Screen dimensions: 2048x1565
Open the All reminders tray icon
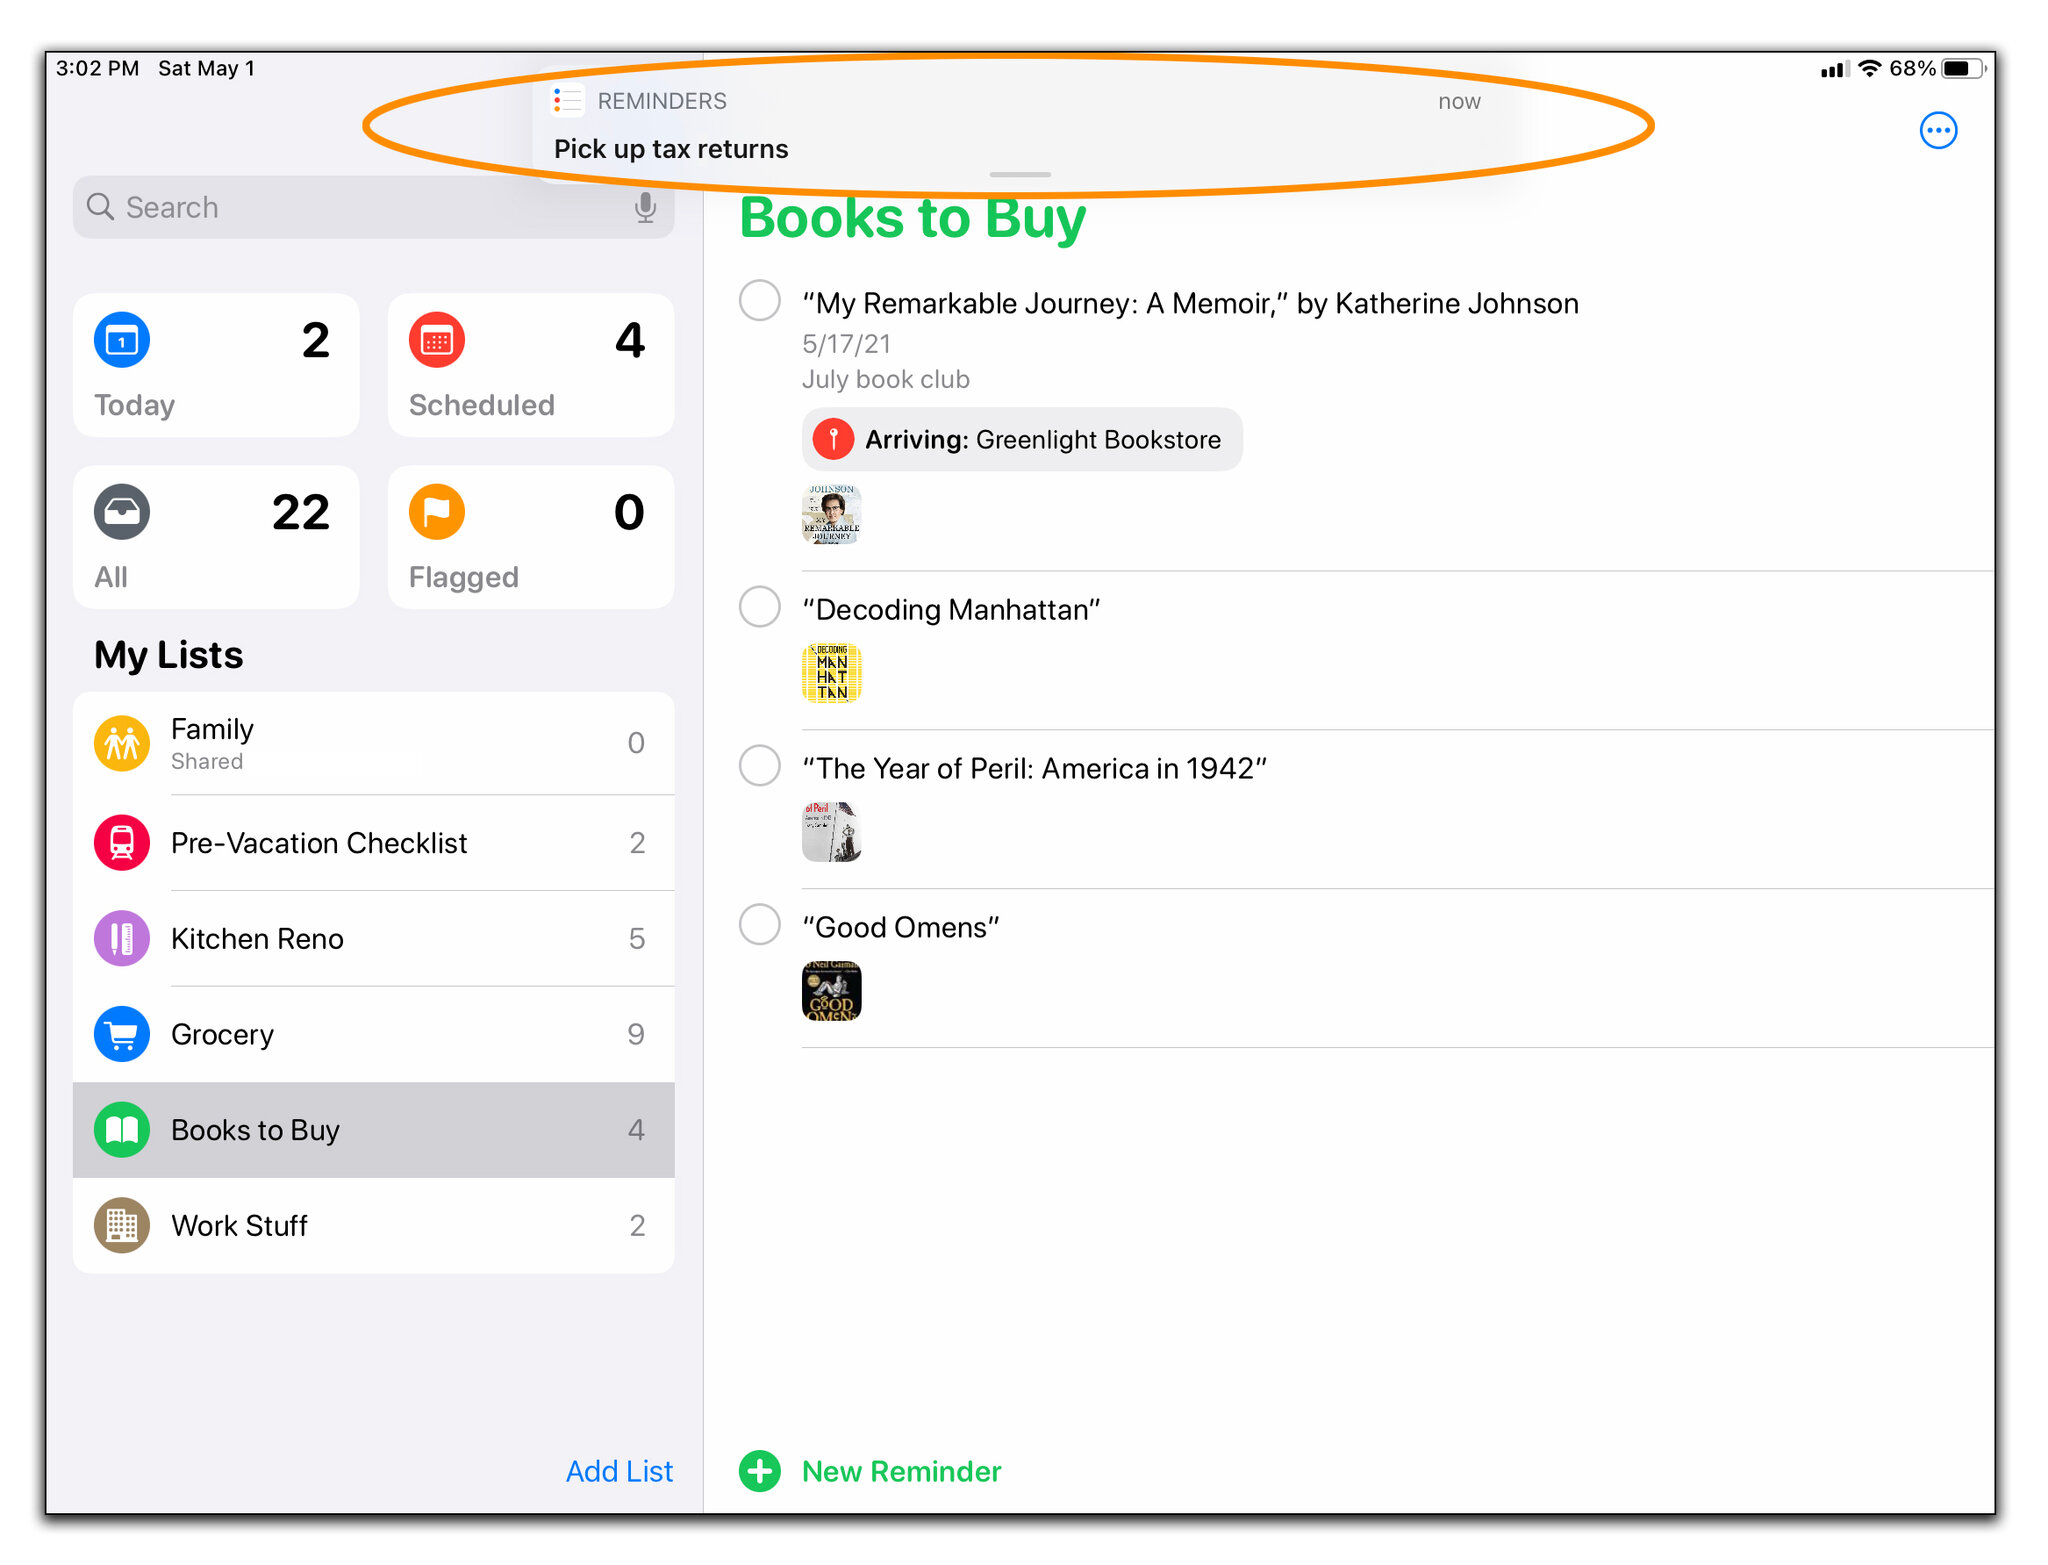click(x=122, y=513)
